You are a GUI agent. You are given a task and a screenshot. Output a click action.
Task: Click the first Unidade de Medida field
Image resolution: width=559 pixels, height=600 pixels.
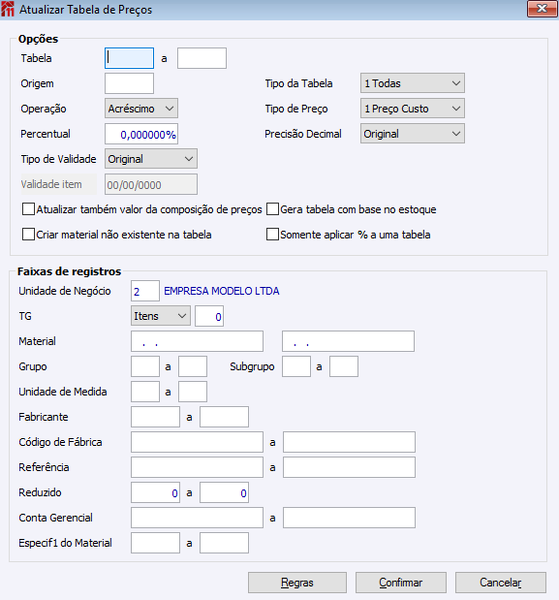[x=145, y=391]
